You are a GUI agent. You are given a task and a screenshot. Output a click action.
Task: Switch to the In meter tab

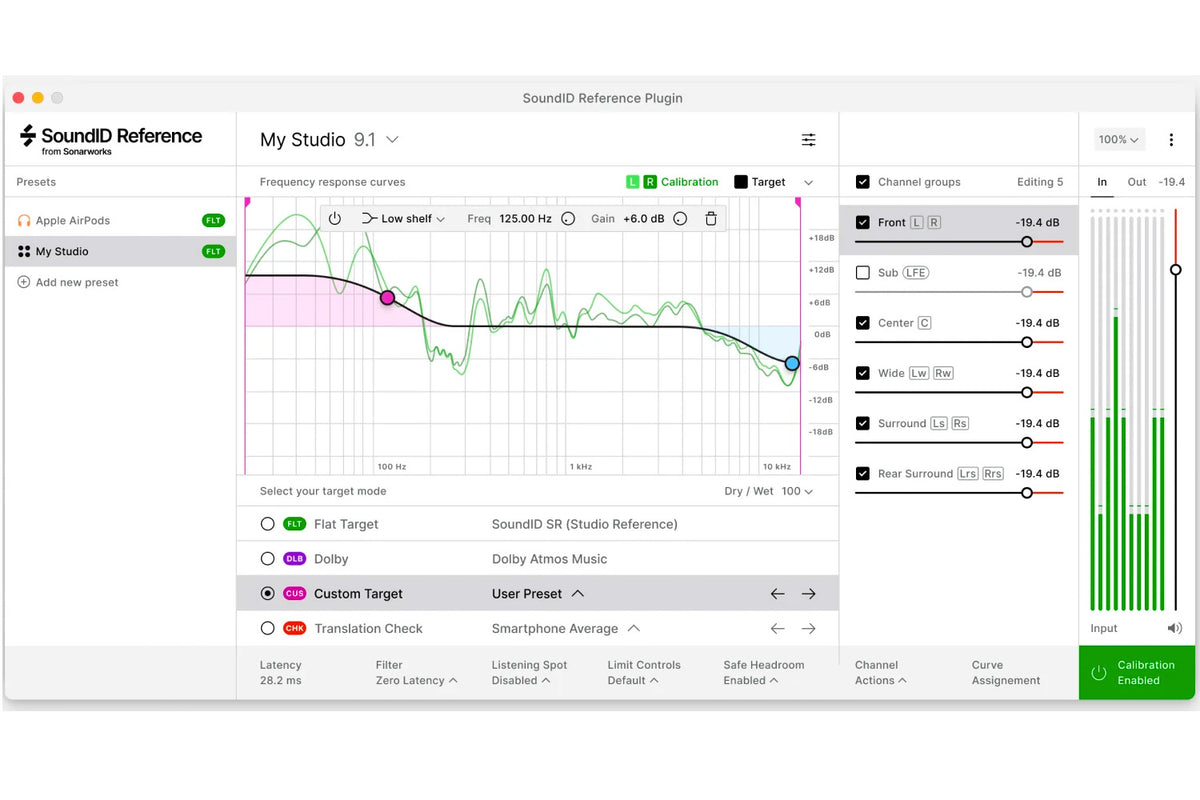1102,182
